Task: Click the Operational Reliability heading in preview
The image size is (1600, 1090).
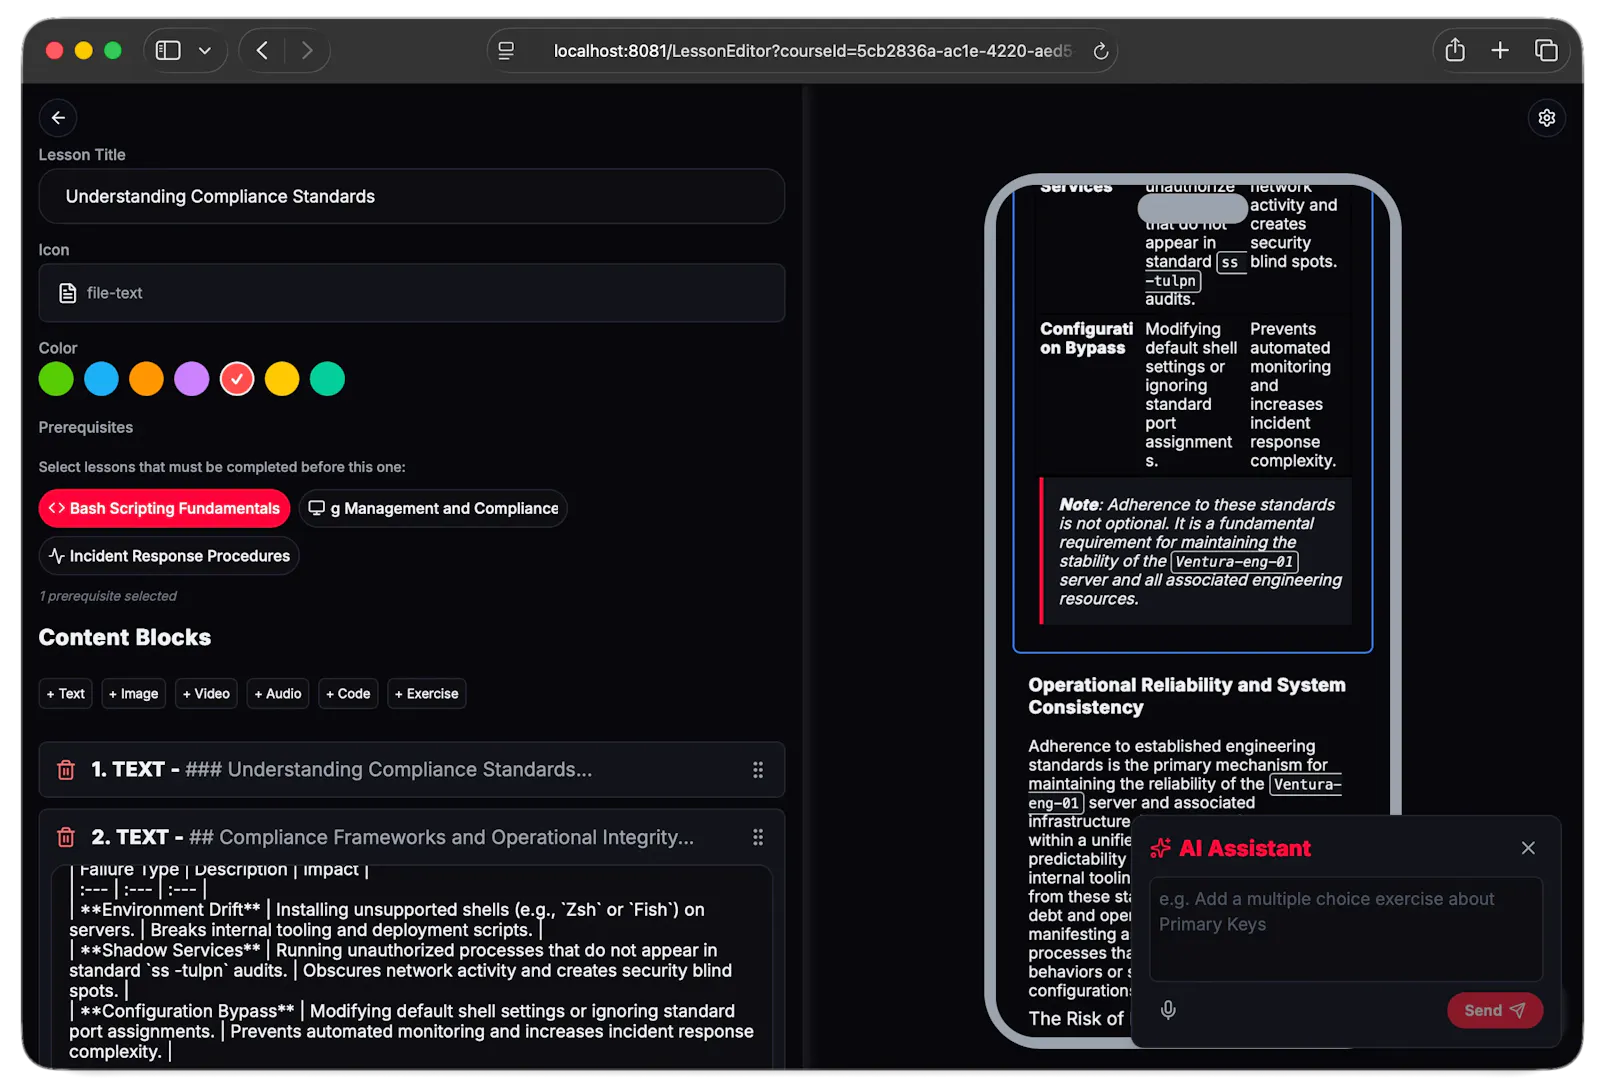Action: click(x=1187, y=696)
